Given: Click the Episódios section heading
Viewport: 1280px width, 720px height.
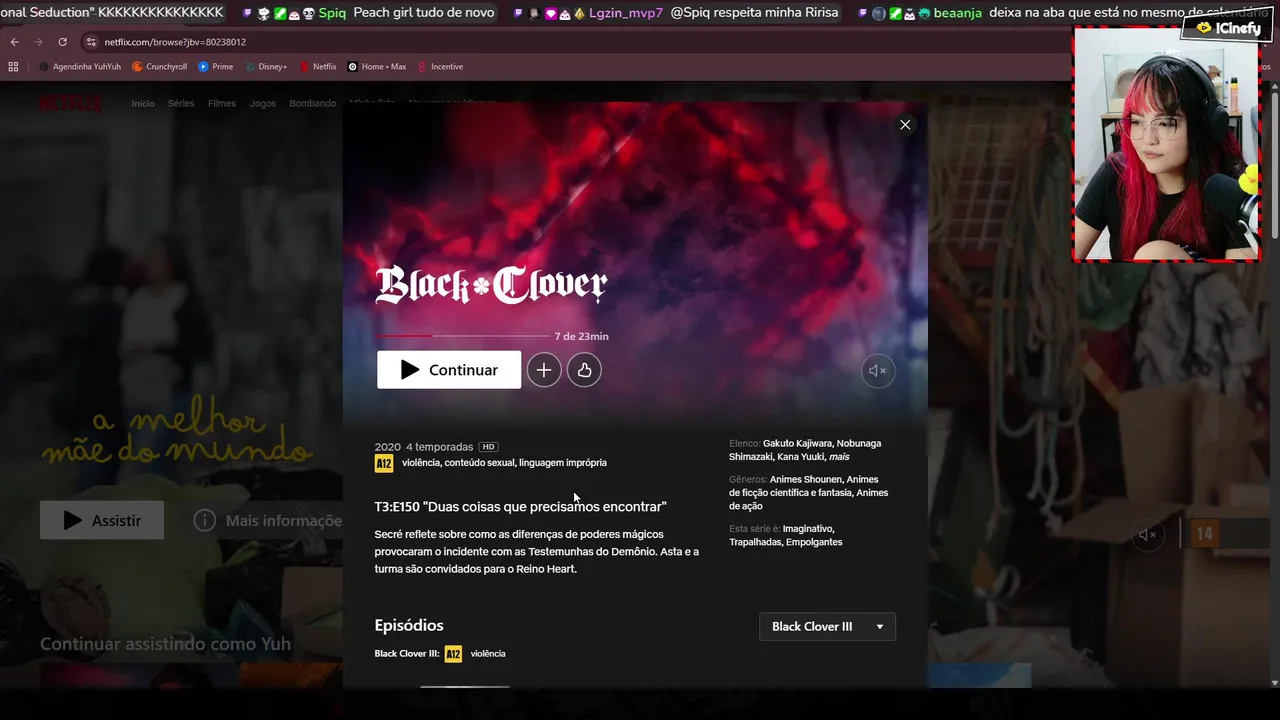Looking at the screenshot, I should (x=409, y=625).
